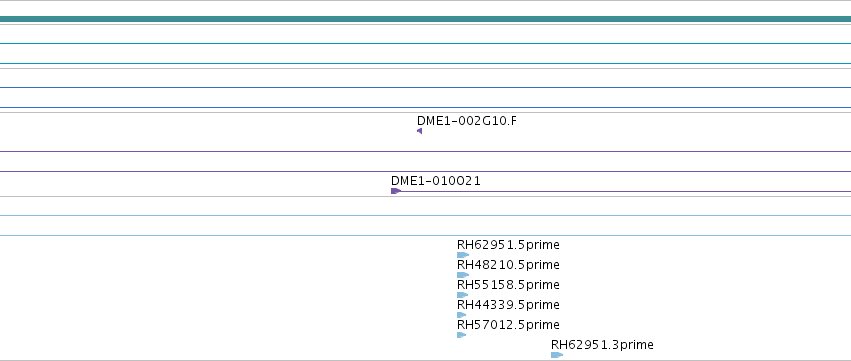
Task: Click the blue RH57012.5prime arrow glyph
Action: tap(462, 335)
